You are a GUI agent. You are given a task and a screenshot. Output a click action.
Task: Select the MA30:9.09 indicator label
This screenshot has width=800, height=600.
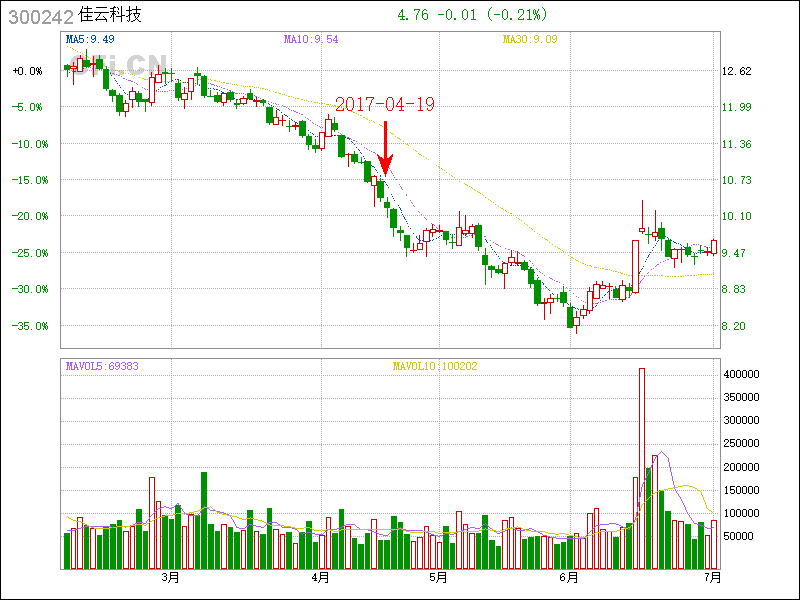click(x=530, y=39)
